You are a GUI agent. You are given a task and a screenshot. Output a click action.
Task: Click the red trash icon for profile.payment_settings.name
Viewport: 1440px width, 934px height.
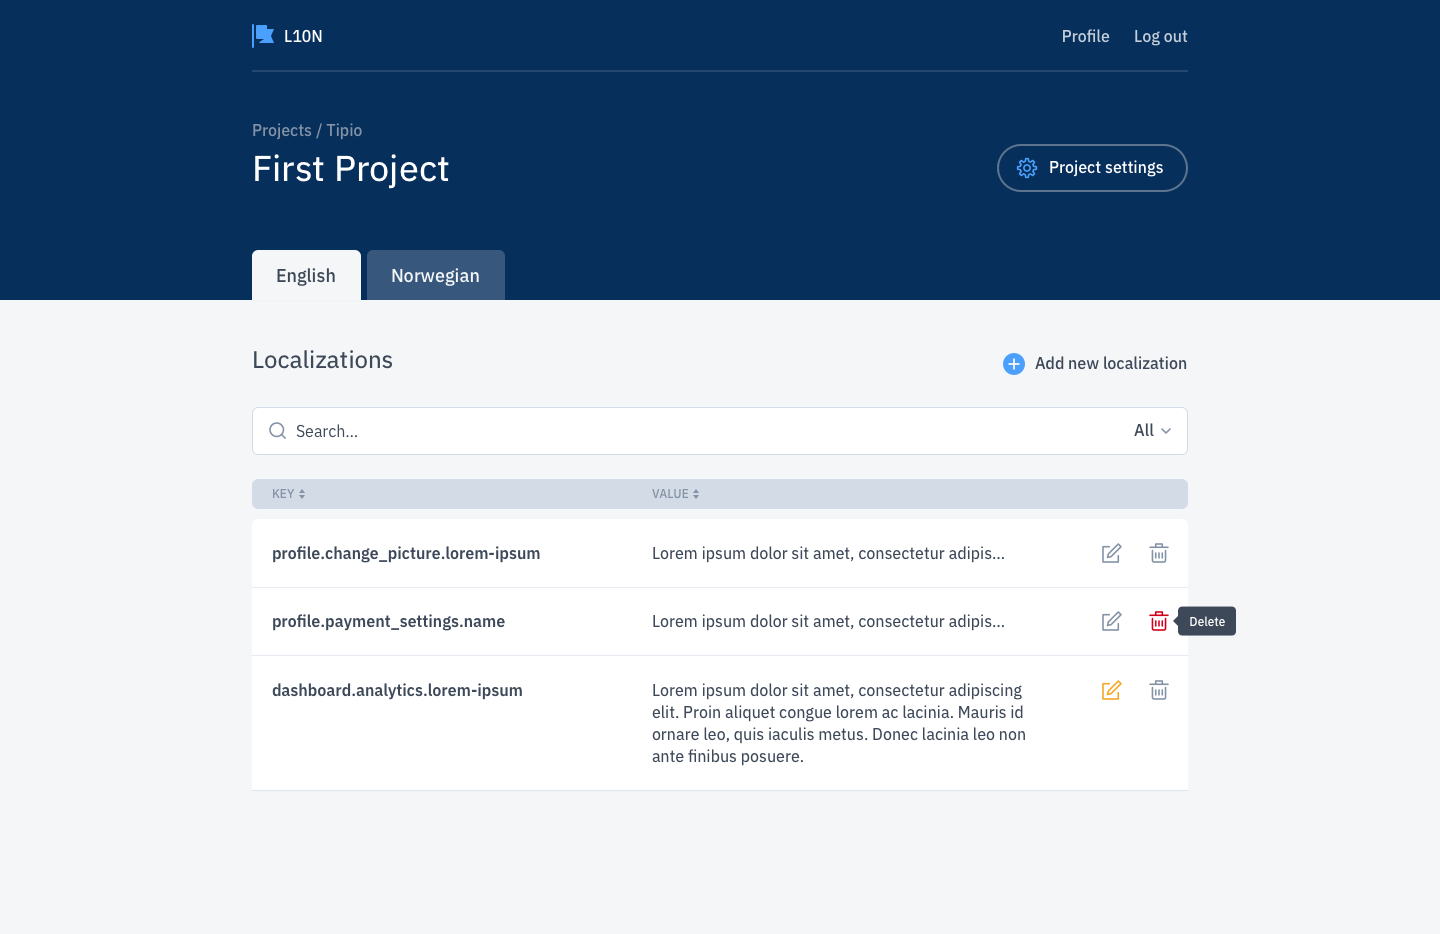click(1158, 621)
